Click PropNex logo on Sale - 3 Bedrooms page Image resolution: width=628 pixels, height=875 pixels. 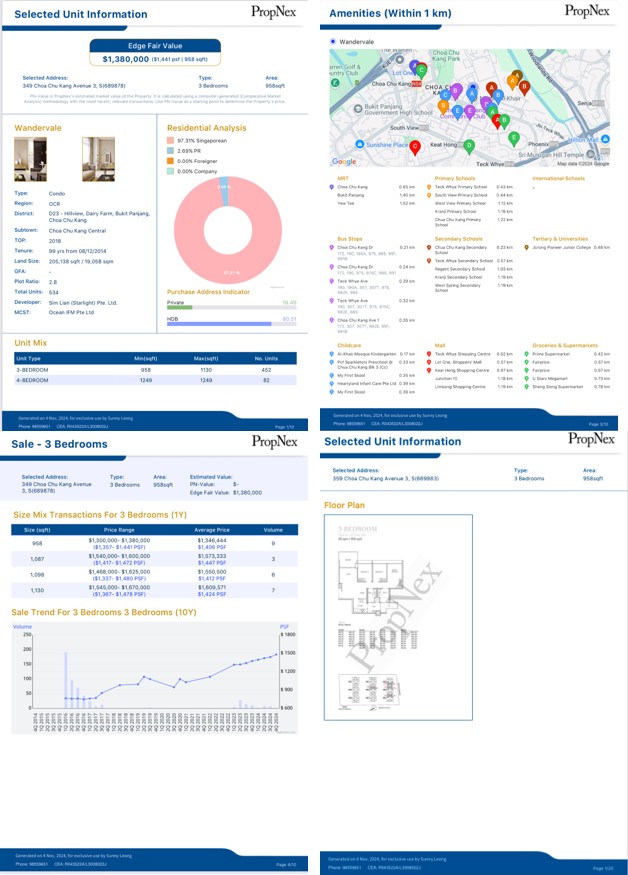coord(274,441)
